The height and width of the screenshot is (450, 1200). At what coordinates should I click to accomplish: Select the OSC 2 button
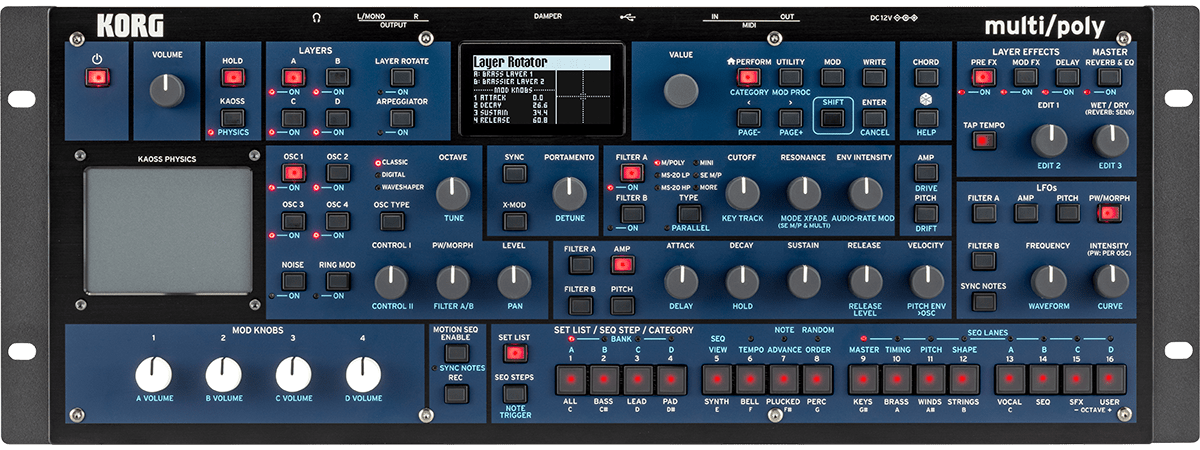point(337,172)
